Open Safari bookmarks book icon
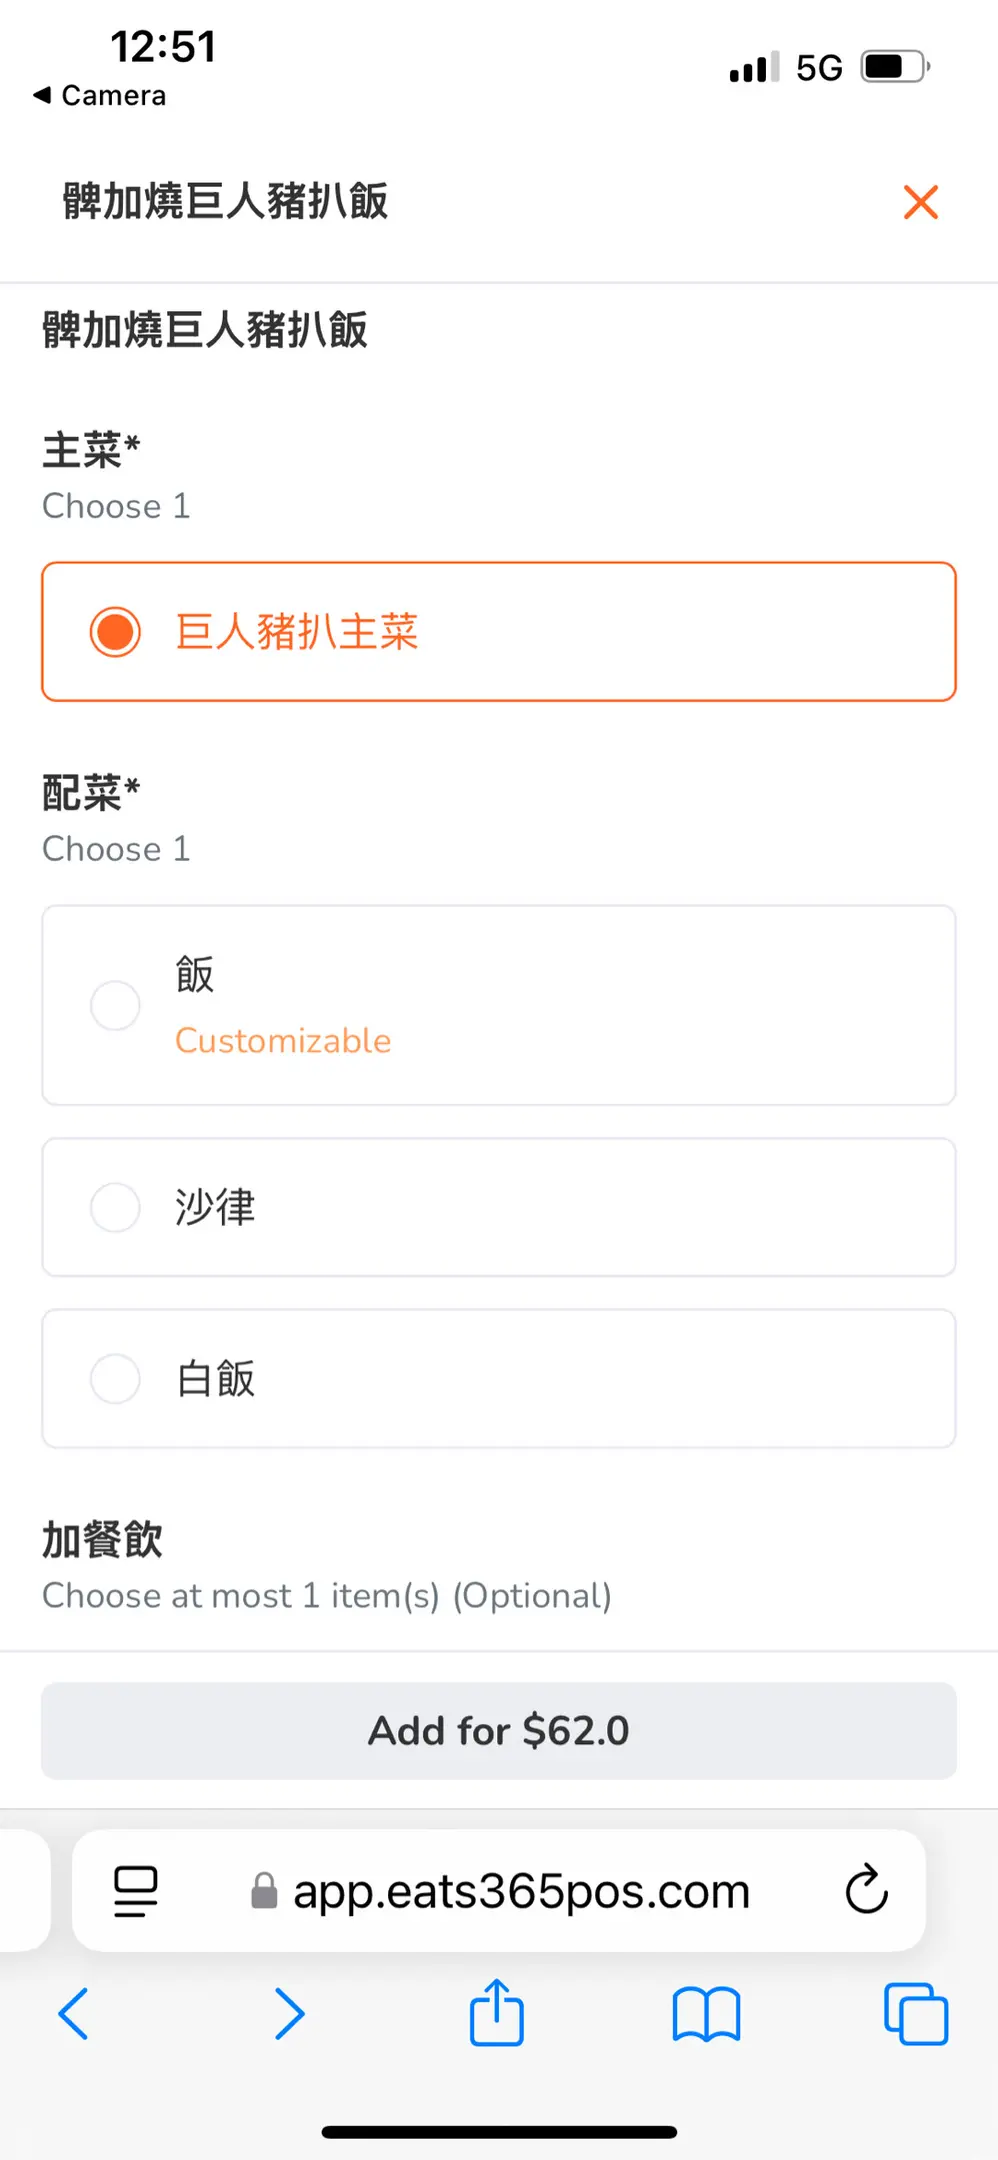This screenshot has height=2160, width=998. (x=706, y=2013)
